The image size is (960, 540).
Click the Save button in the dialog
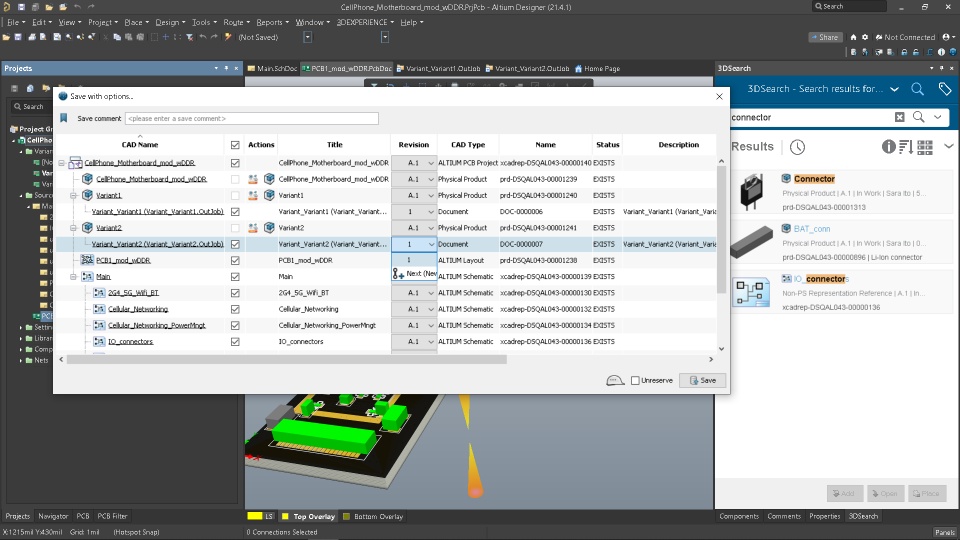[702, 380]
